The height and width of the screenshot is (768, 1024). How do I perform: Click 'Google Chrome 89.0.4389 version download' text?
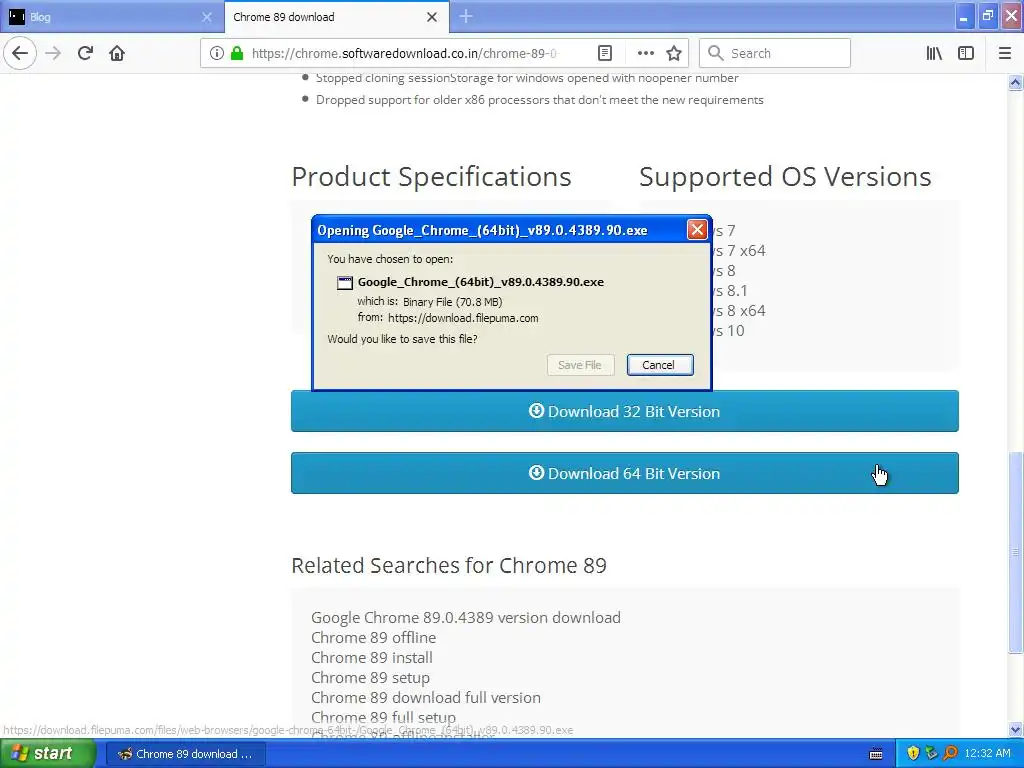(466, 618)
